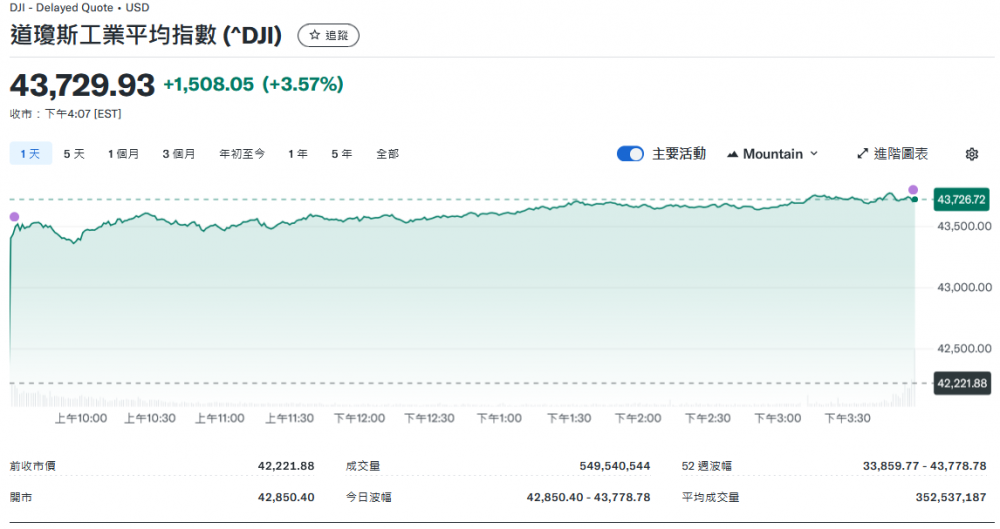Toggle the 主要活動 switch off
The image size is (1000, 529).
pos(630,154)
